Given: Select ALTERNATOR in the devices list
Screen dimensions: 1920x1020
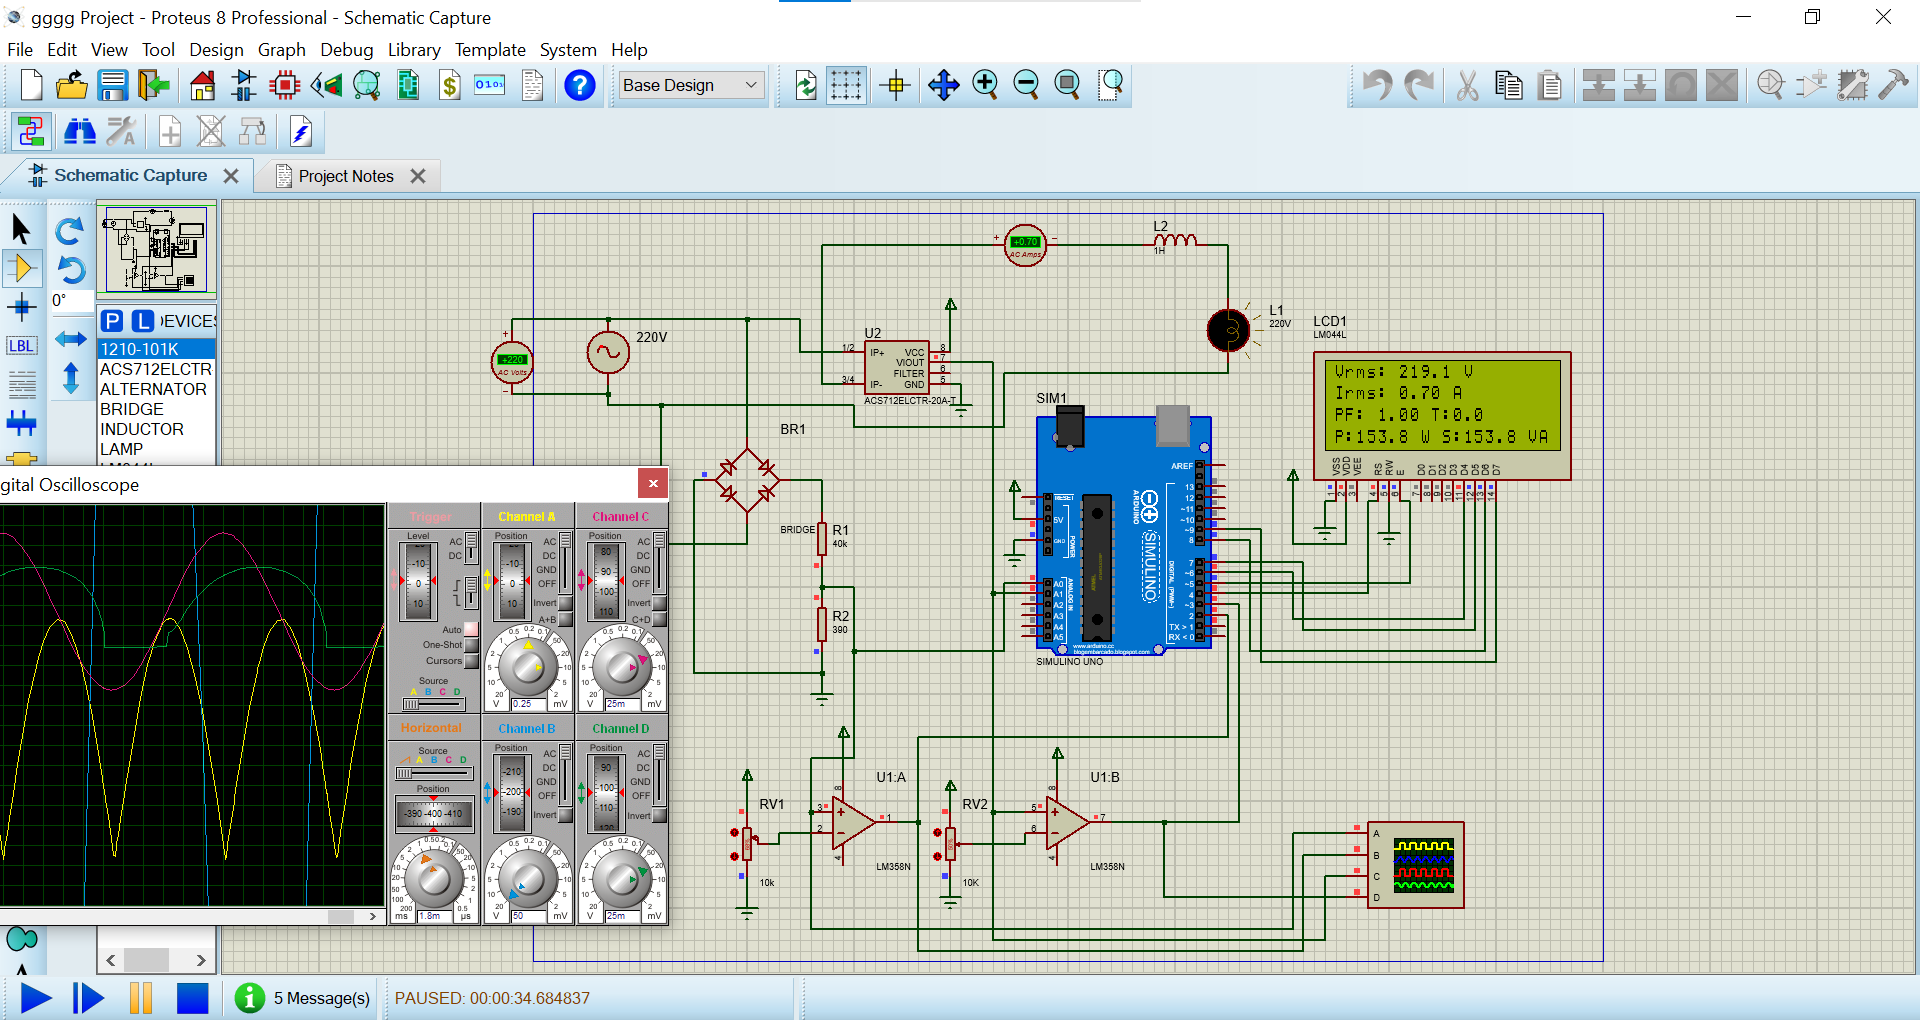Looking at the screenshot, I should [x=153, y=389].
